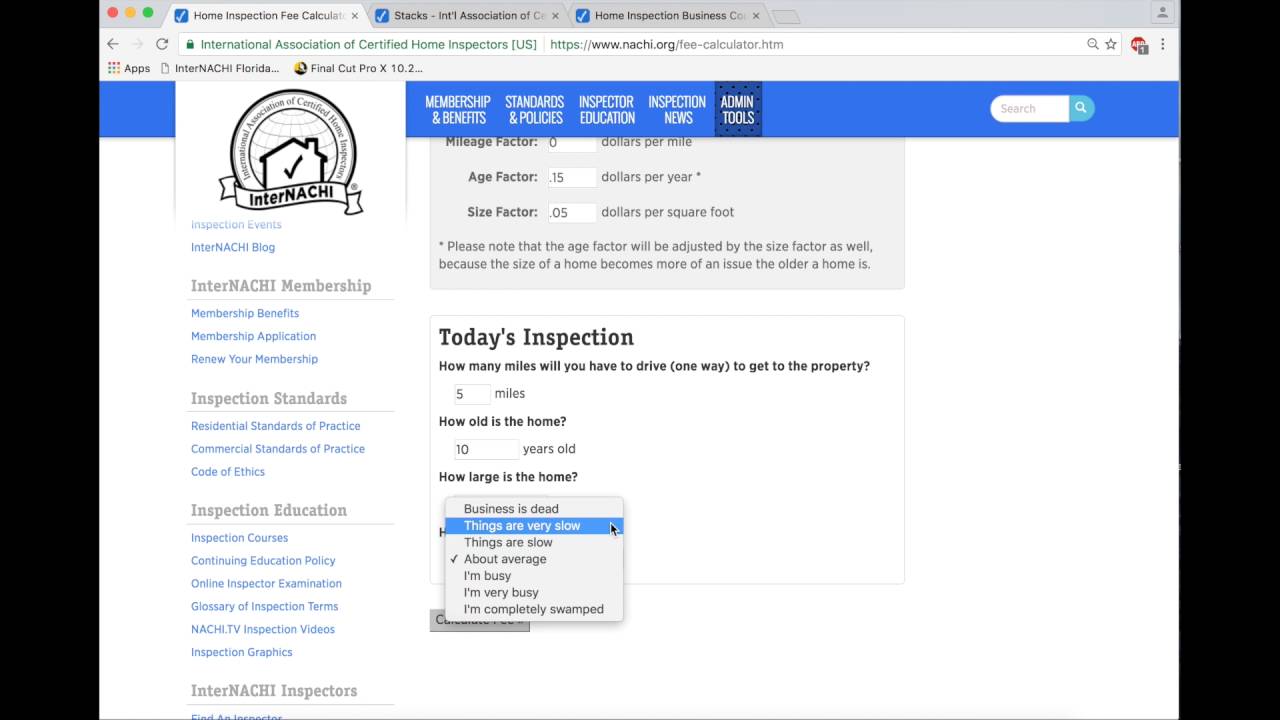Viewport: 1280px width, 720px height.
Task: Switch to Home Inspection Fee Calculator tab
Action: click(266, 16)
